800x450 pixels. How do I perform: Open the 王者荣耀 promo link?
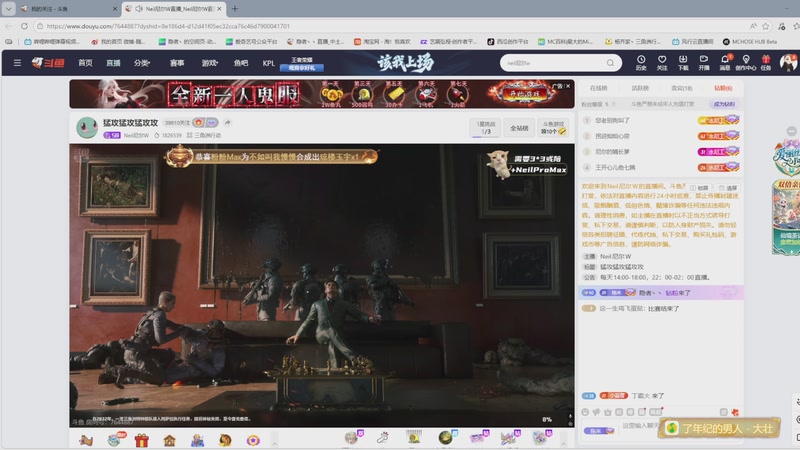pos(302,63)
